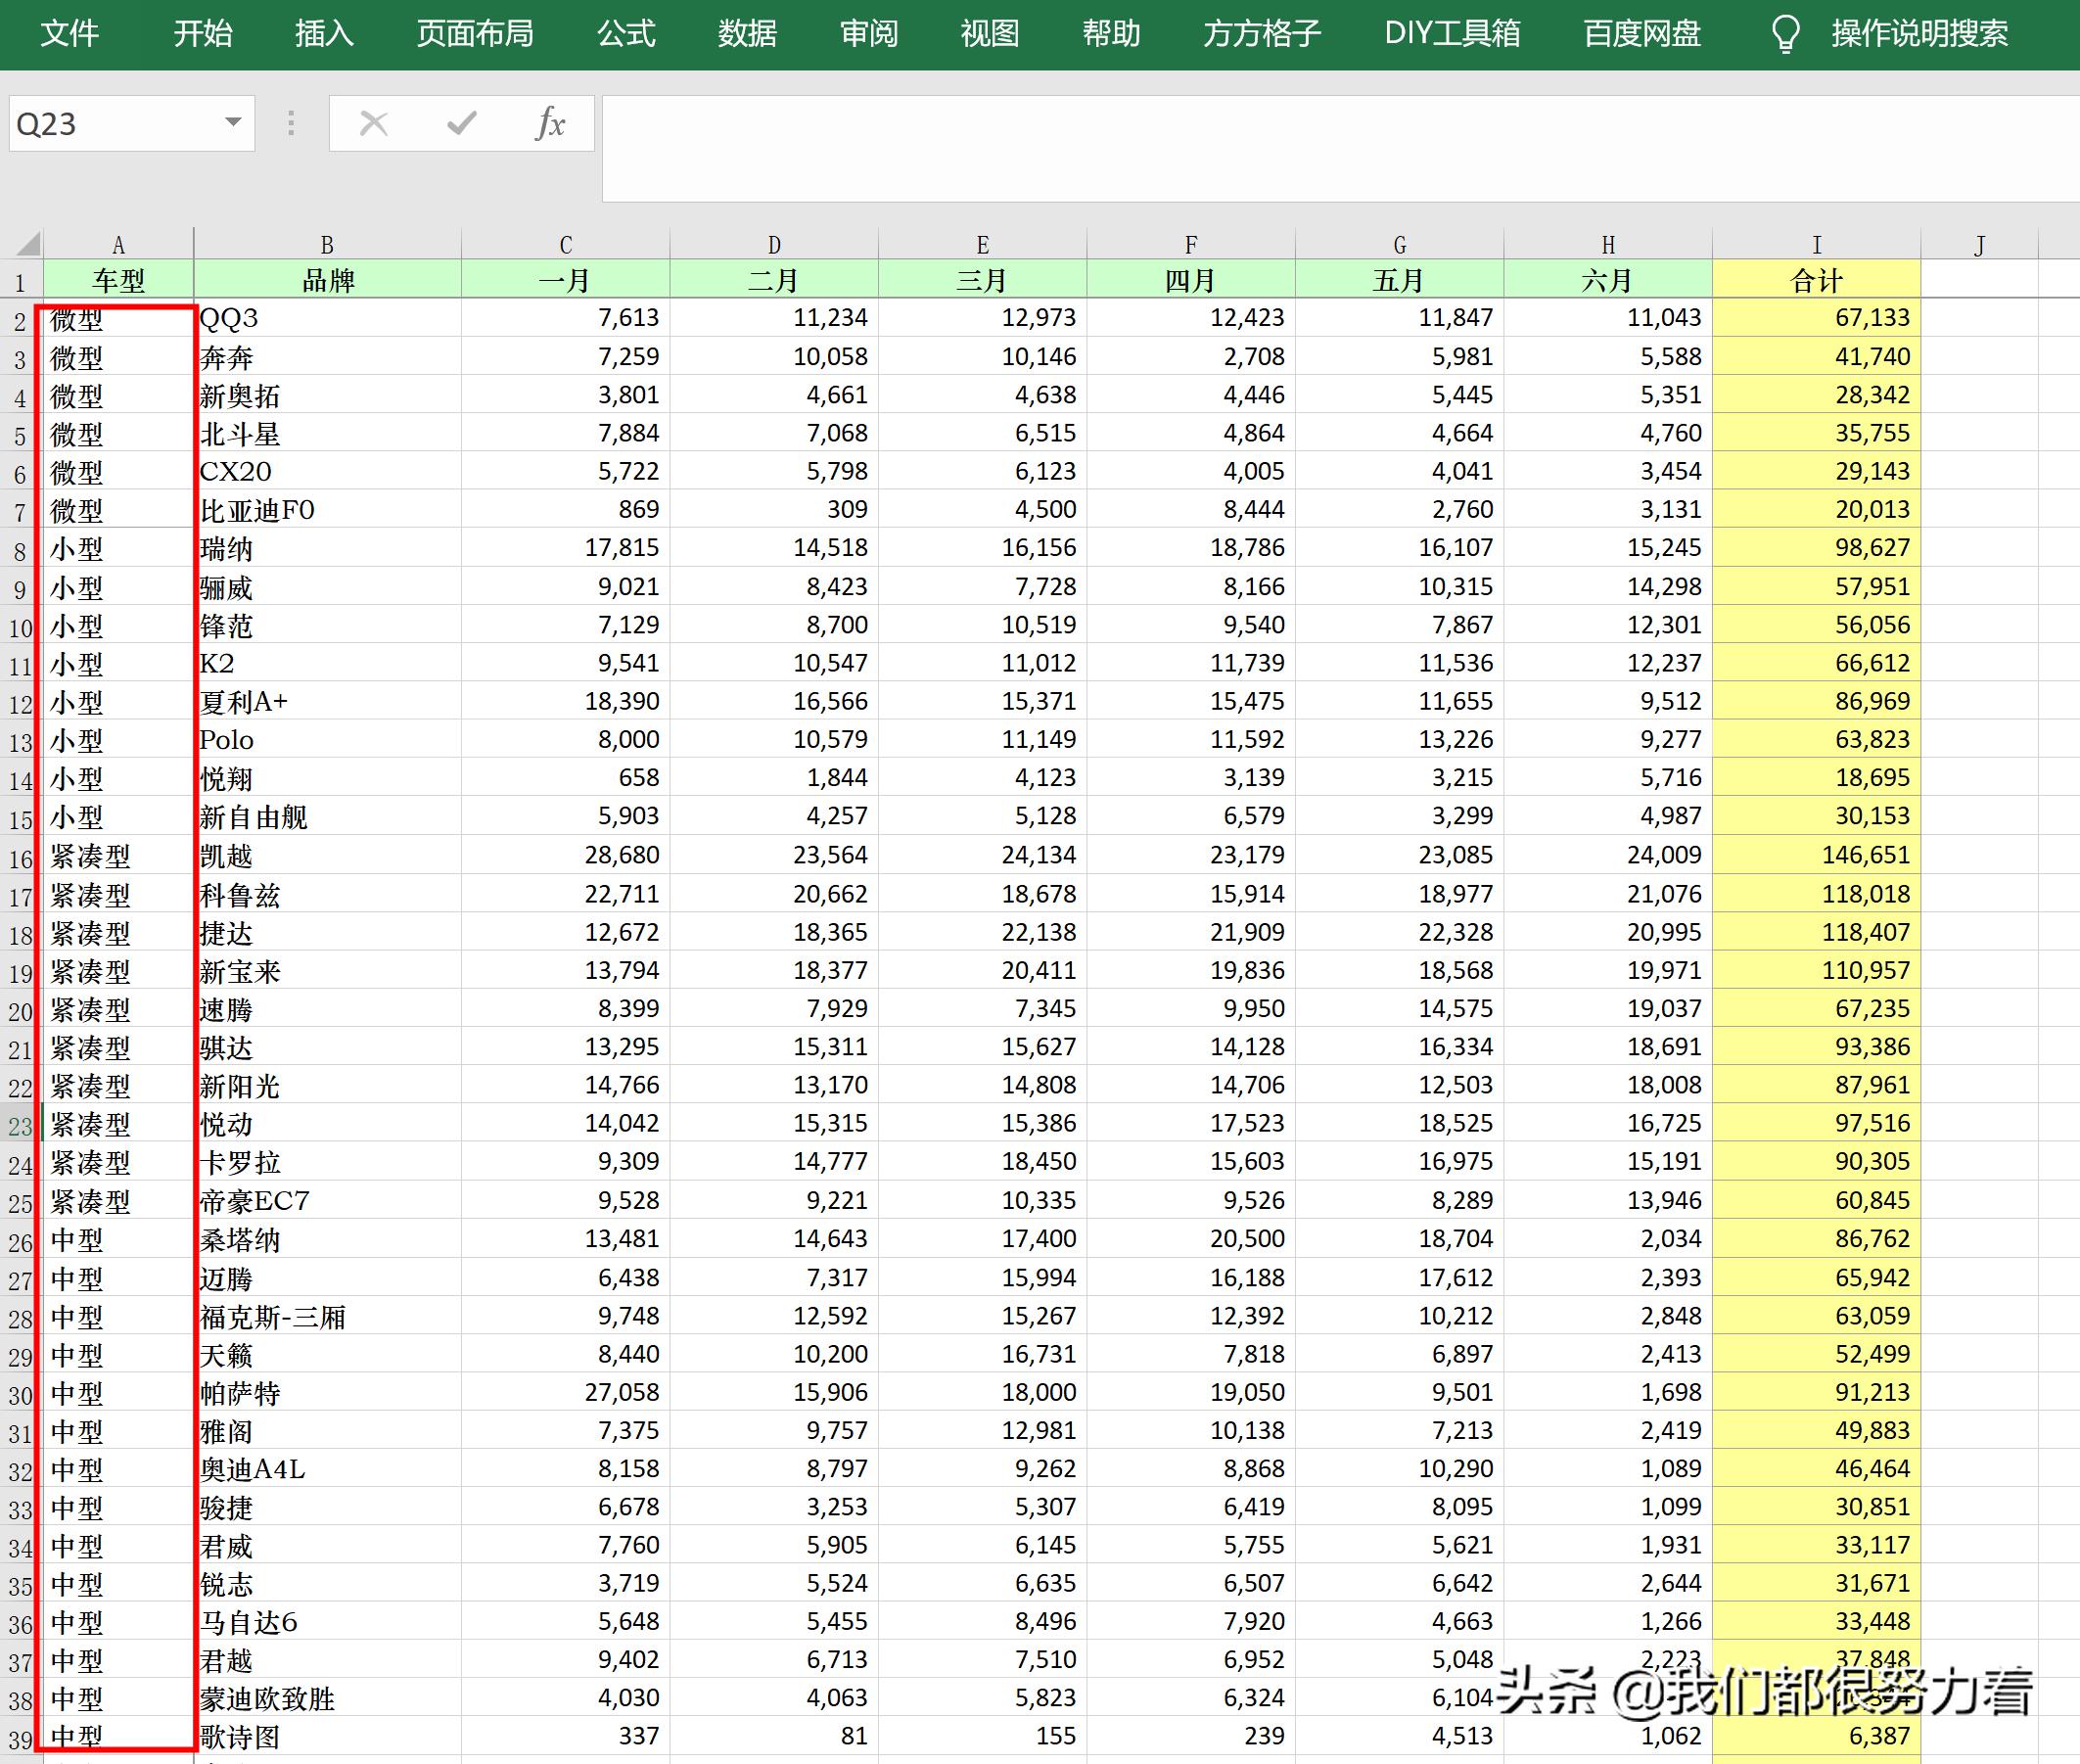Select the 合计 column header I
Image resolution: width=2080 pixels, height=1764 pixels.
(1817, 242)
